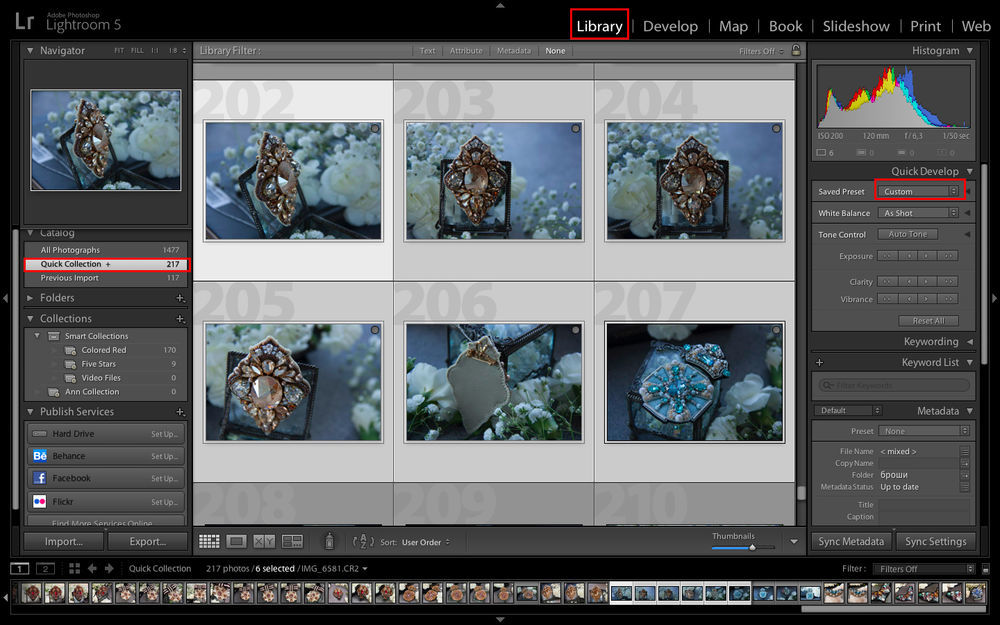The width and height of the screenshot is (1000, 625).
Task: Toggle Quick Collection marker on photo 203
Action: 576,129
